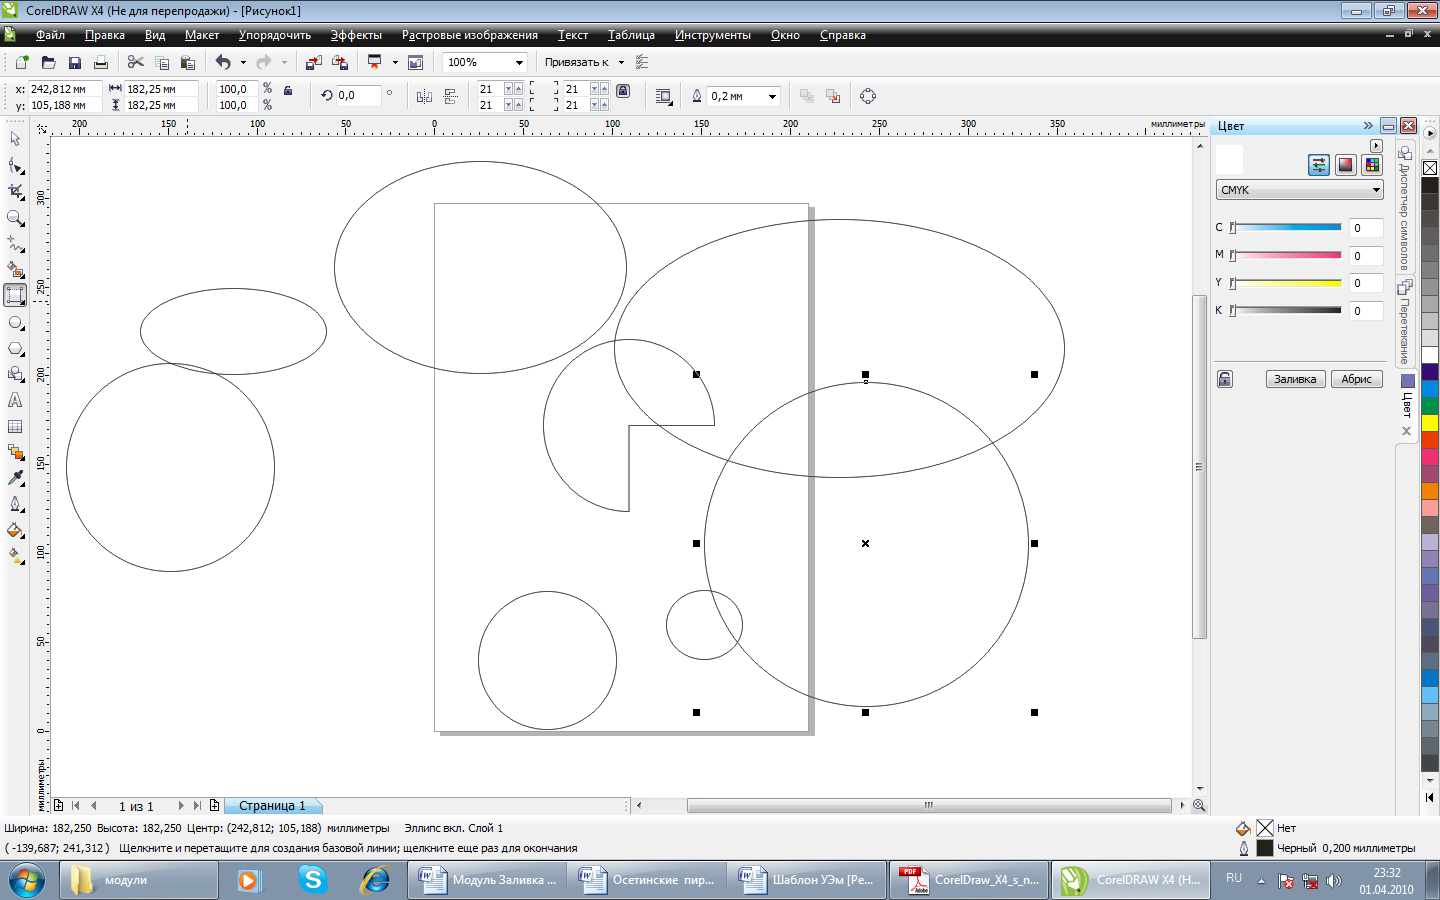Select the Pick tool in toolbox

click(x=15, y=139)
